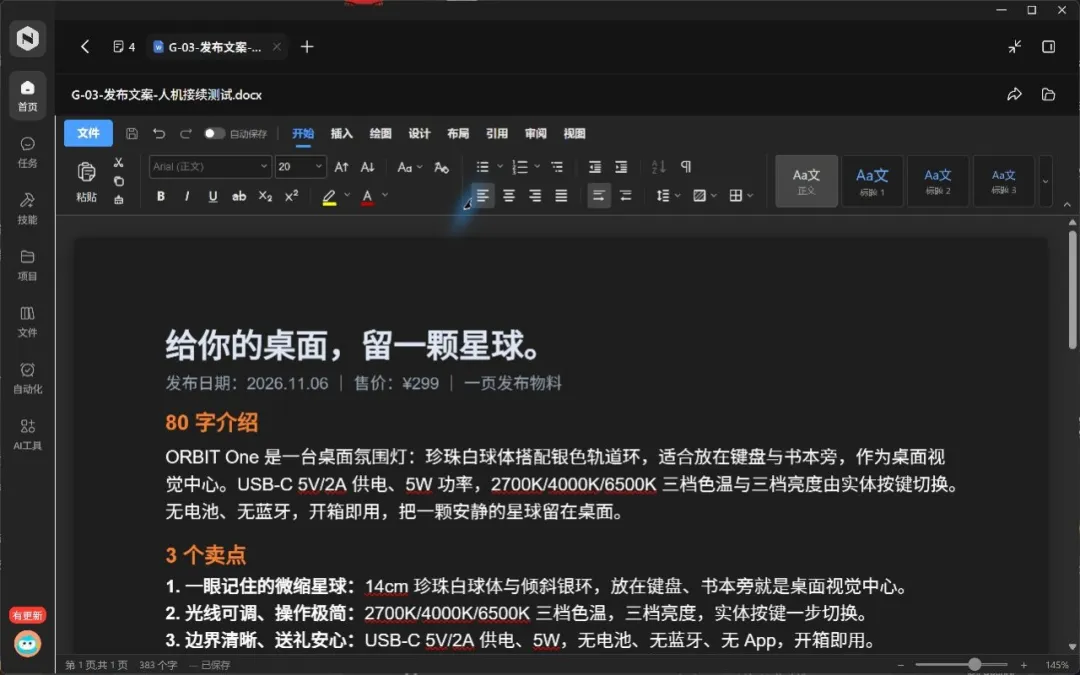This screenshot has width=1080, height=675.
Task: Click the sort A-Z icon
Action: [658, 167]
